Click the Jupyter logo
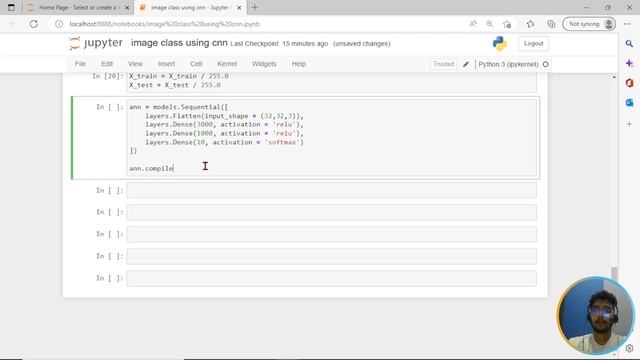Screen dimensions: 640x360 pos(96,43)
